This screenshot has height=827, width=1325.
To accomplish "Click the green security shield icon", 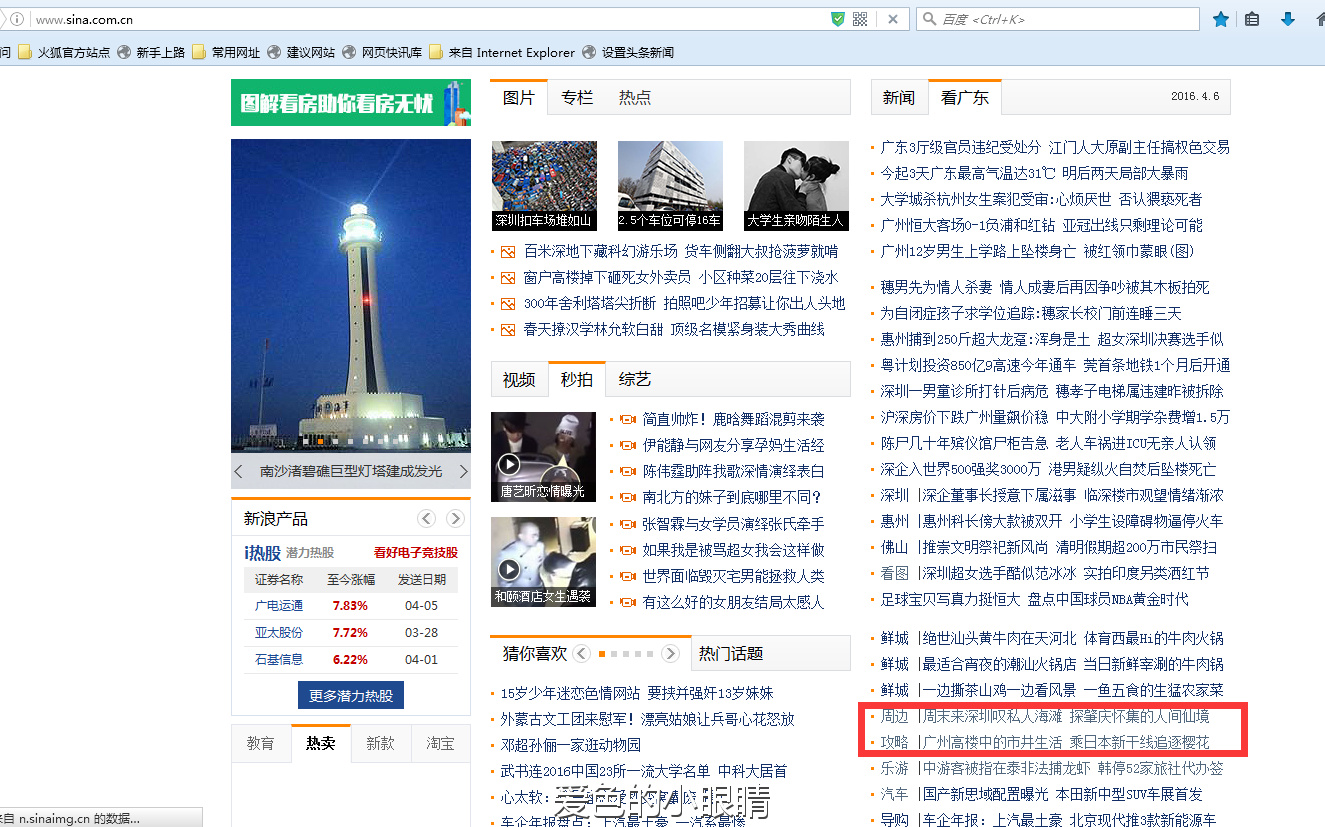I will pos(838,19).
